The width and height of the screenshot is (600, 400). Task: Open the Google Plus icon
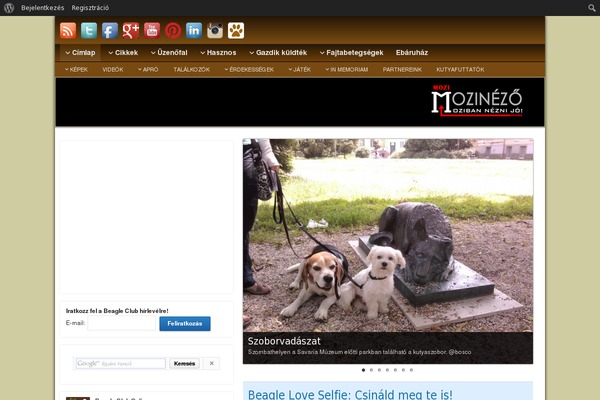pyautogui.click(x=131, y=31)
